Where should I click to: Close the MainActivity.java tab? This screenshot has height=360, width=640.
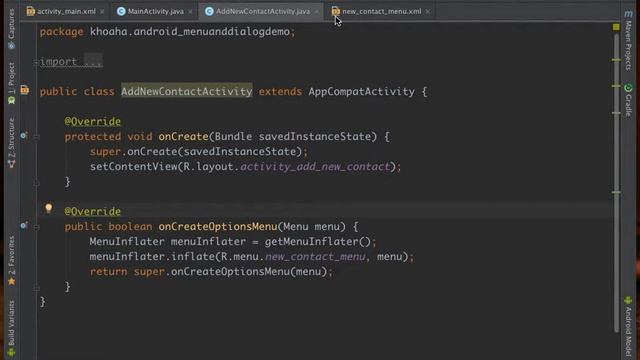[190, 12]
